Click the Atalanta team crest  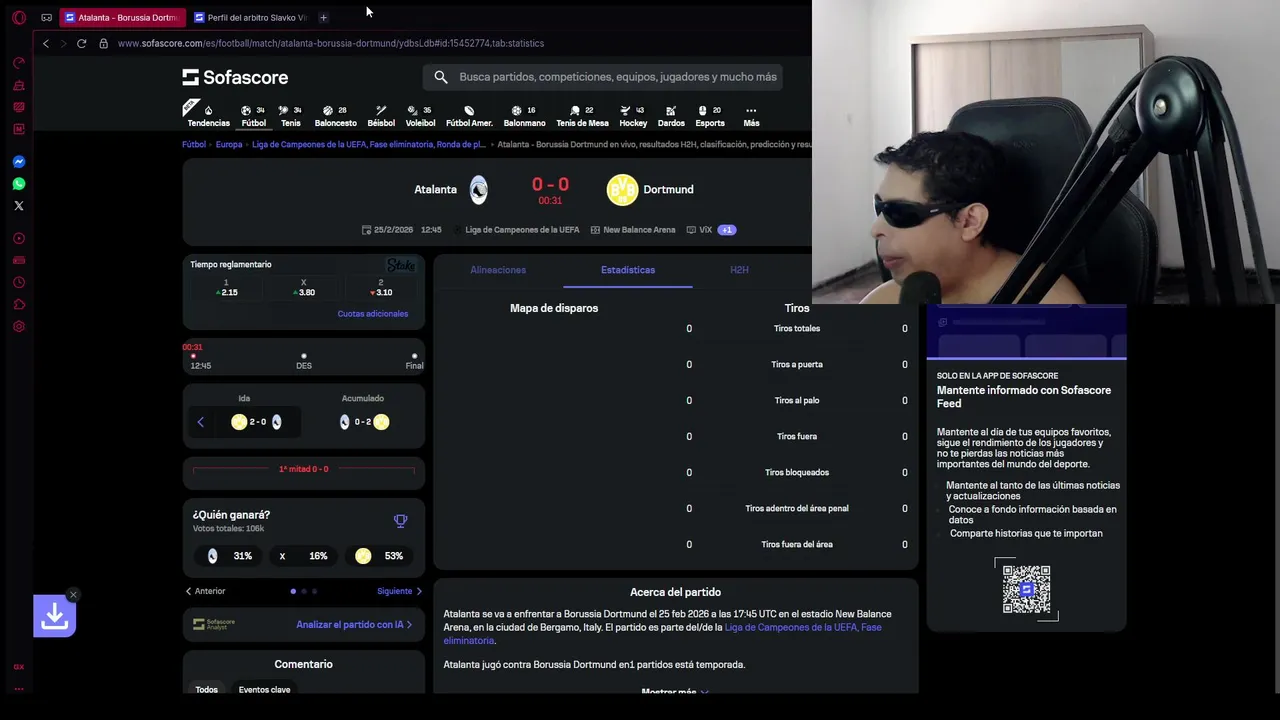coord(479,189)
